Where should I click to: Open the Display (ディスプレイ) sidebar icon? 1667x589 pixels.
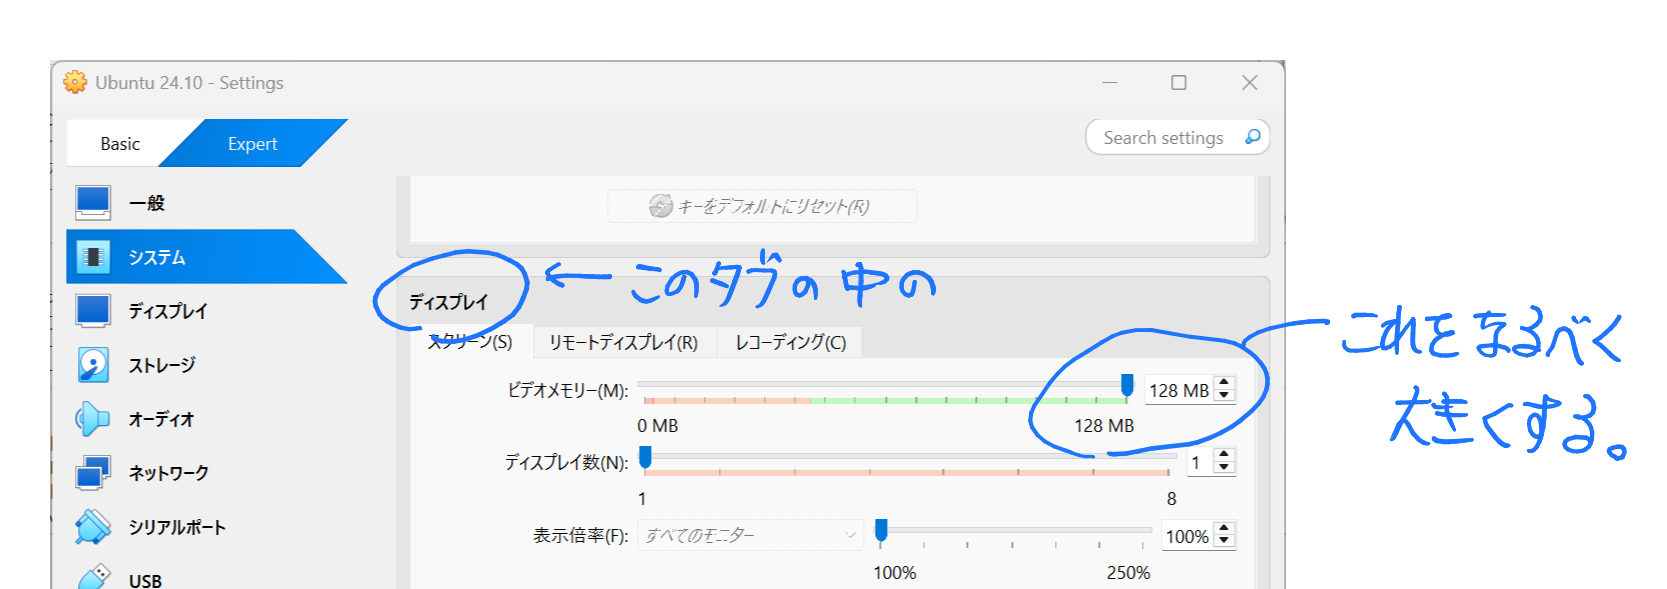coord(93,311)
